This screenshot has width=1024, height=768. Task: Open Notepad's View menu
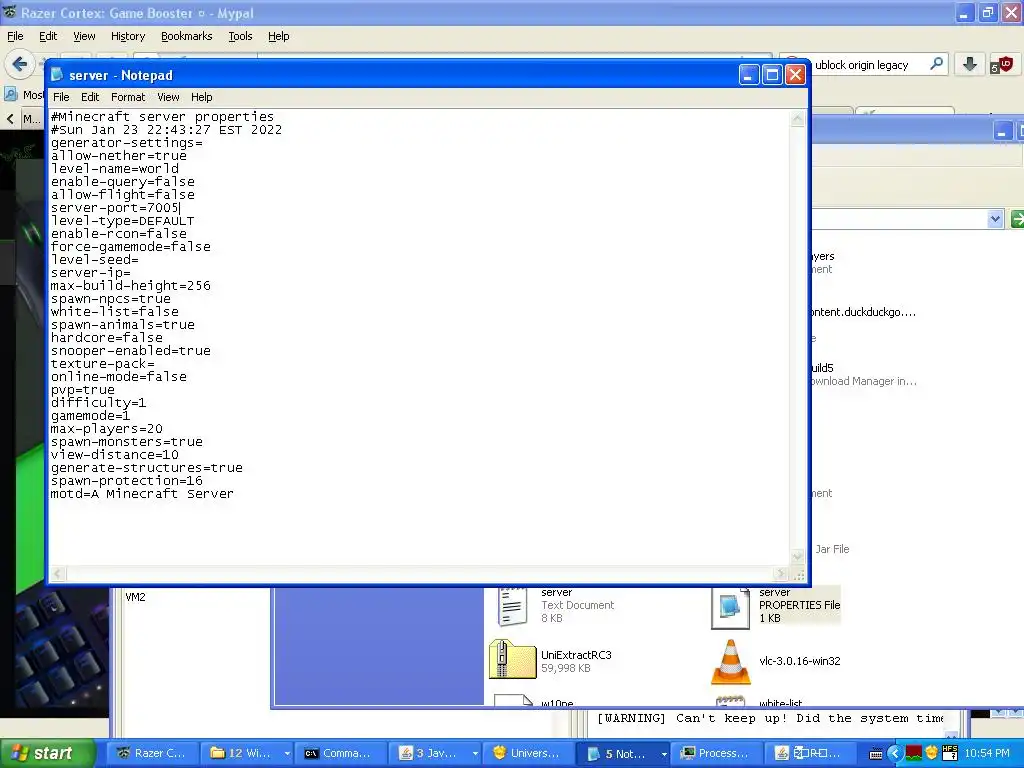168,97
